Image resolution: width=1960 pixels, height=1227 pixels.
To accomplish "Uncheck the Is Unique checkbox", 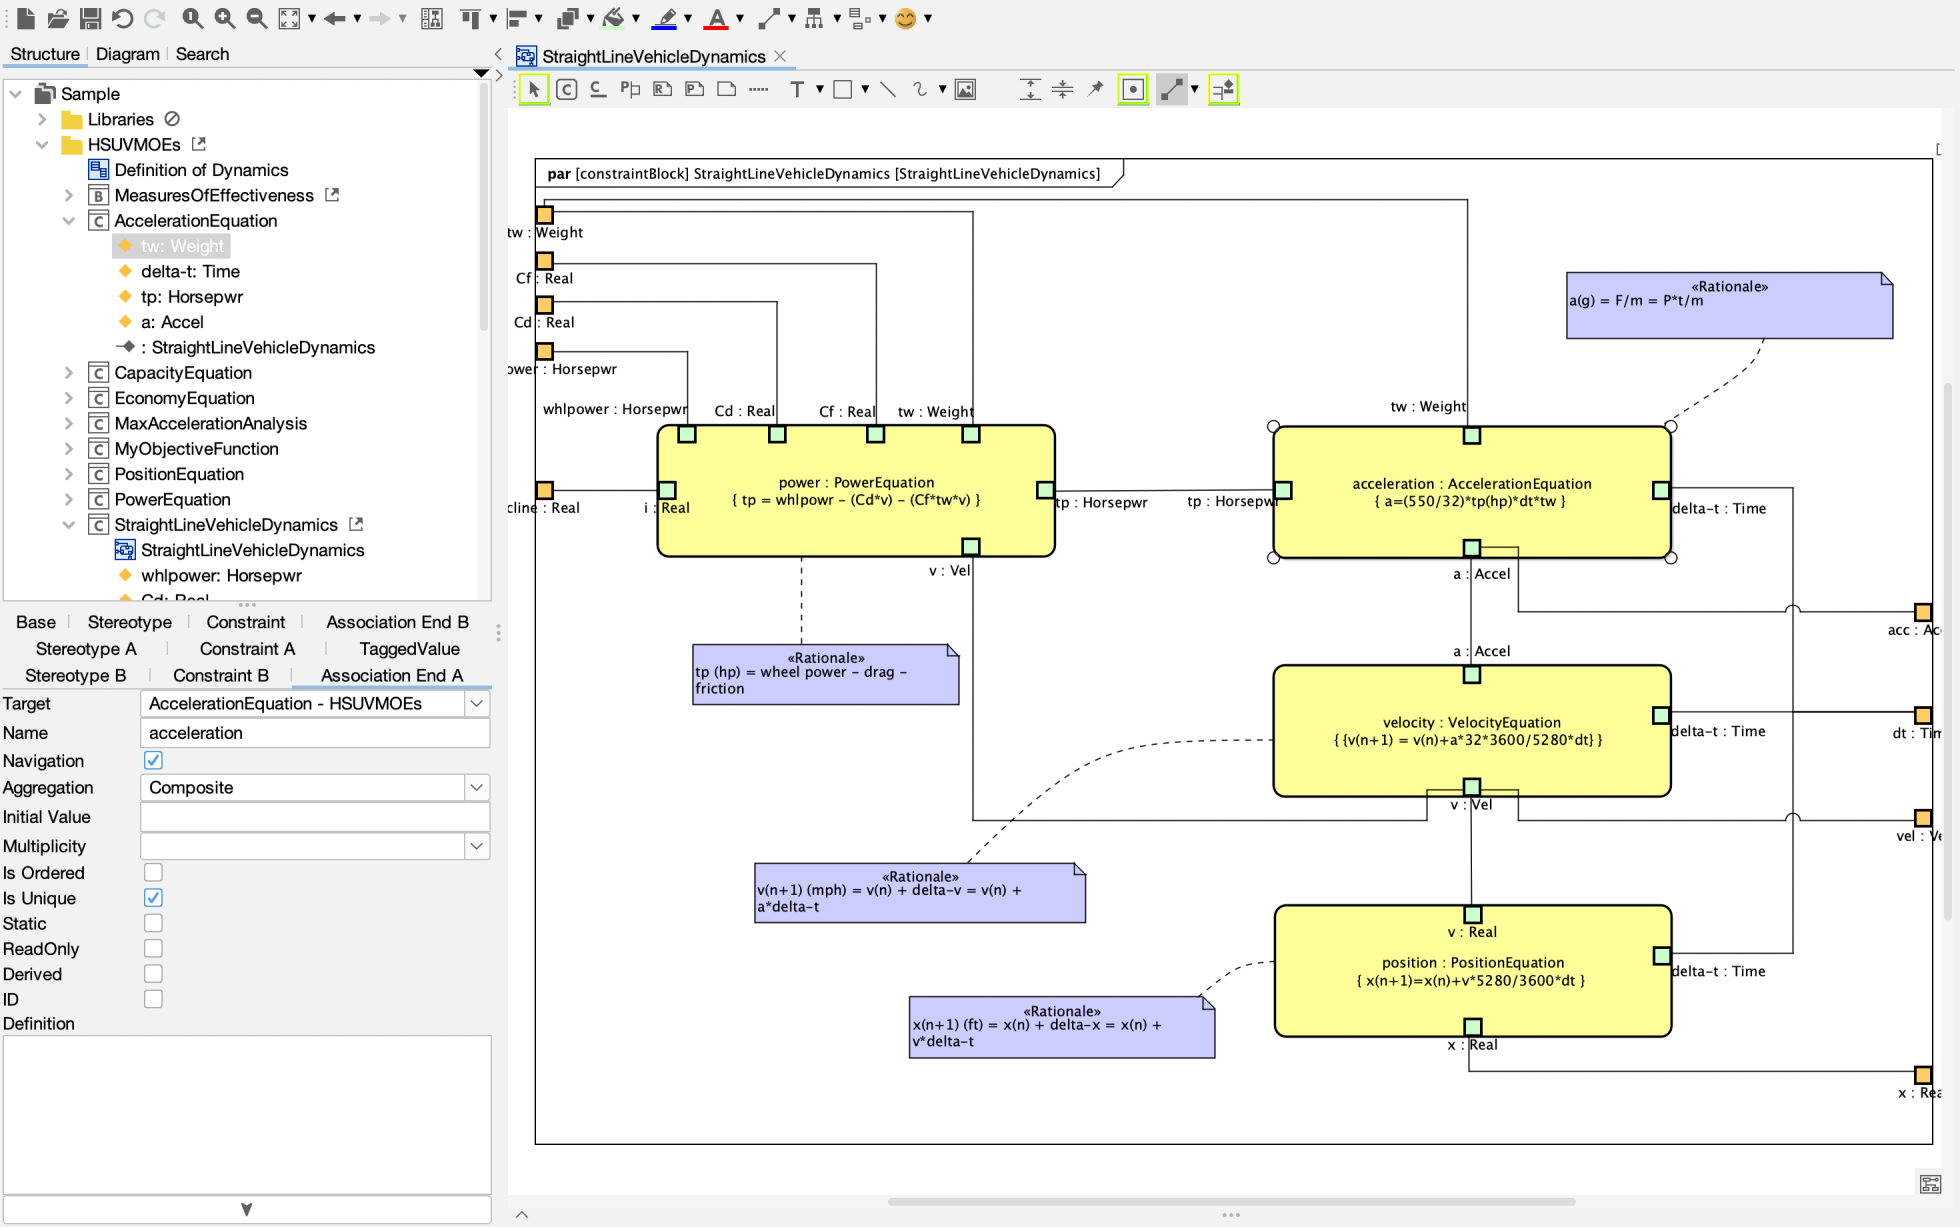I will (x=152, y=898).
